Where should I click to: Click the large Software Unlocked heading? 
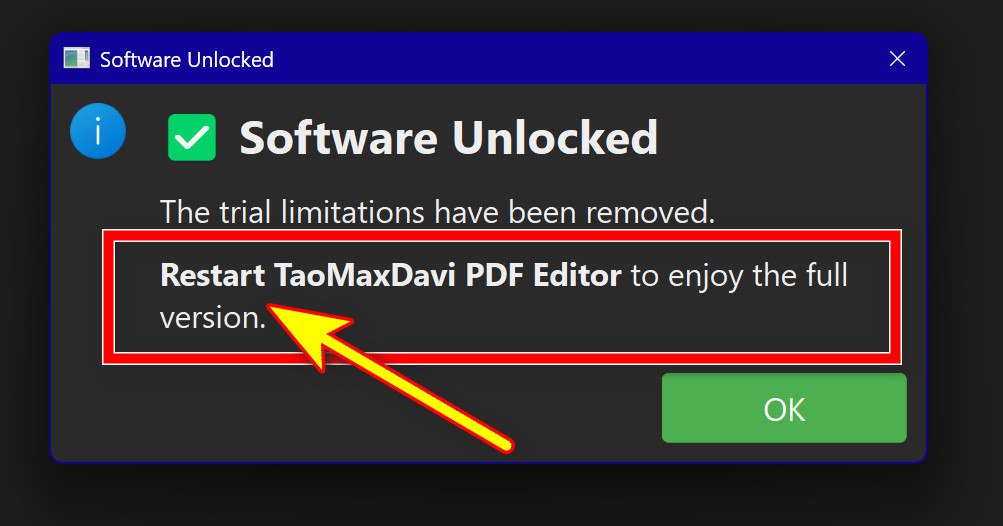coord(448,138)
